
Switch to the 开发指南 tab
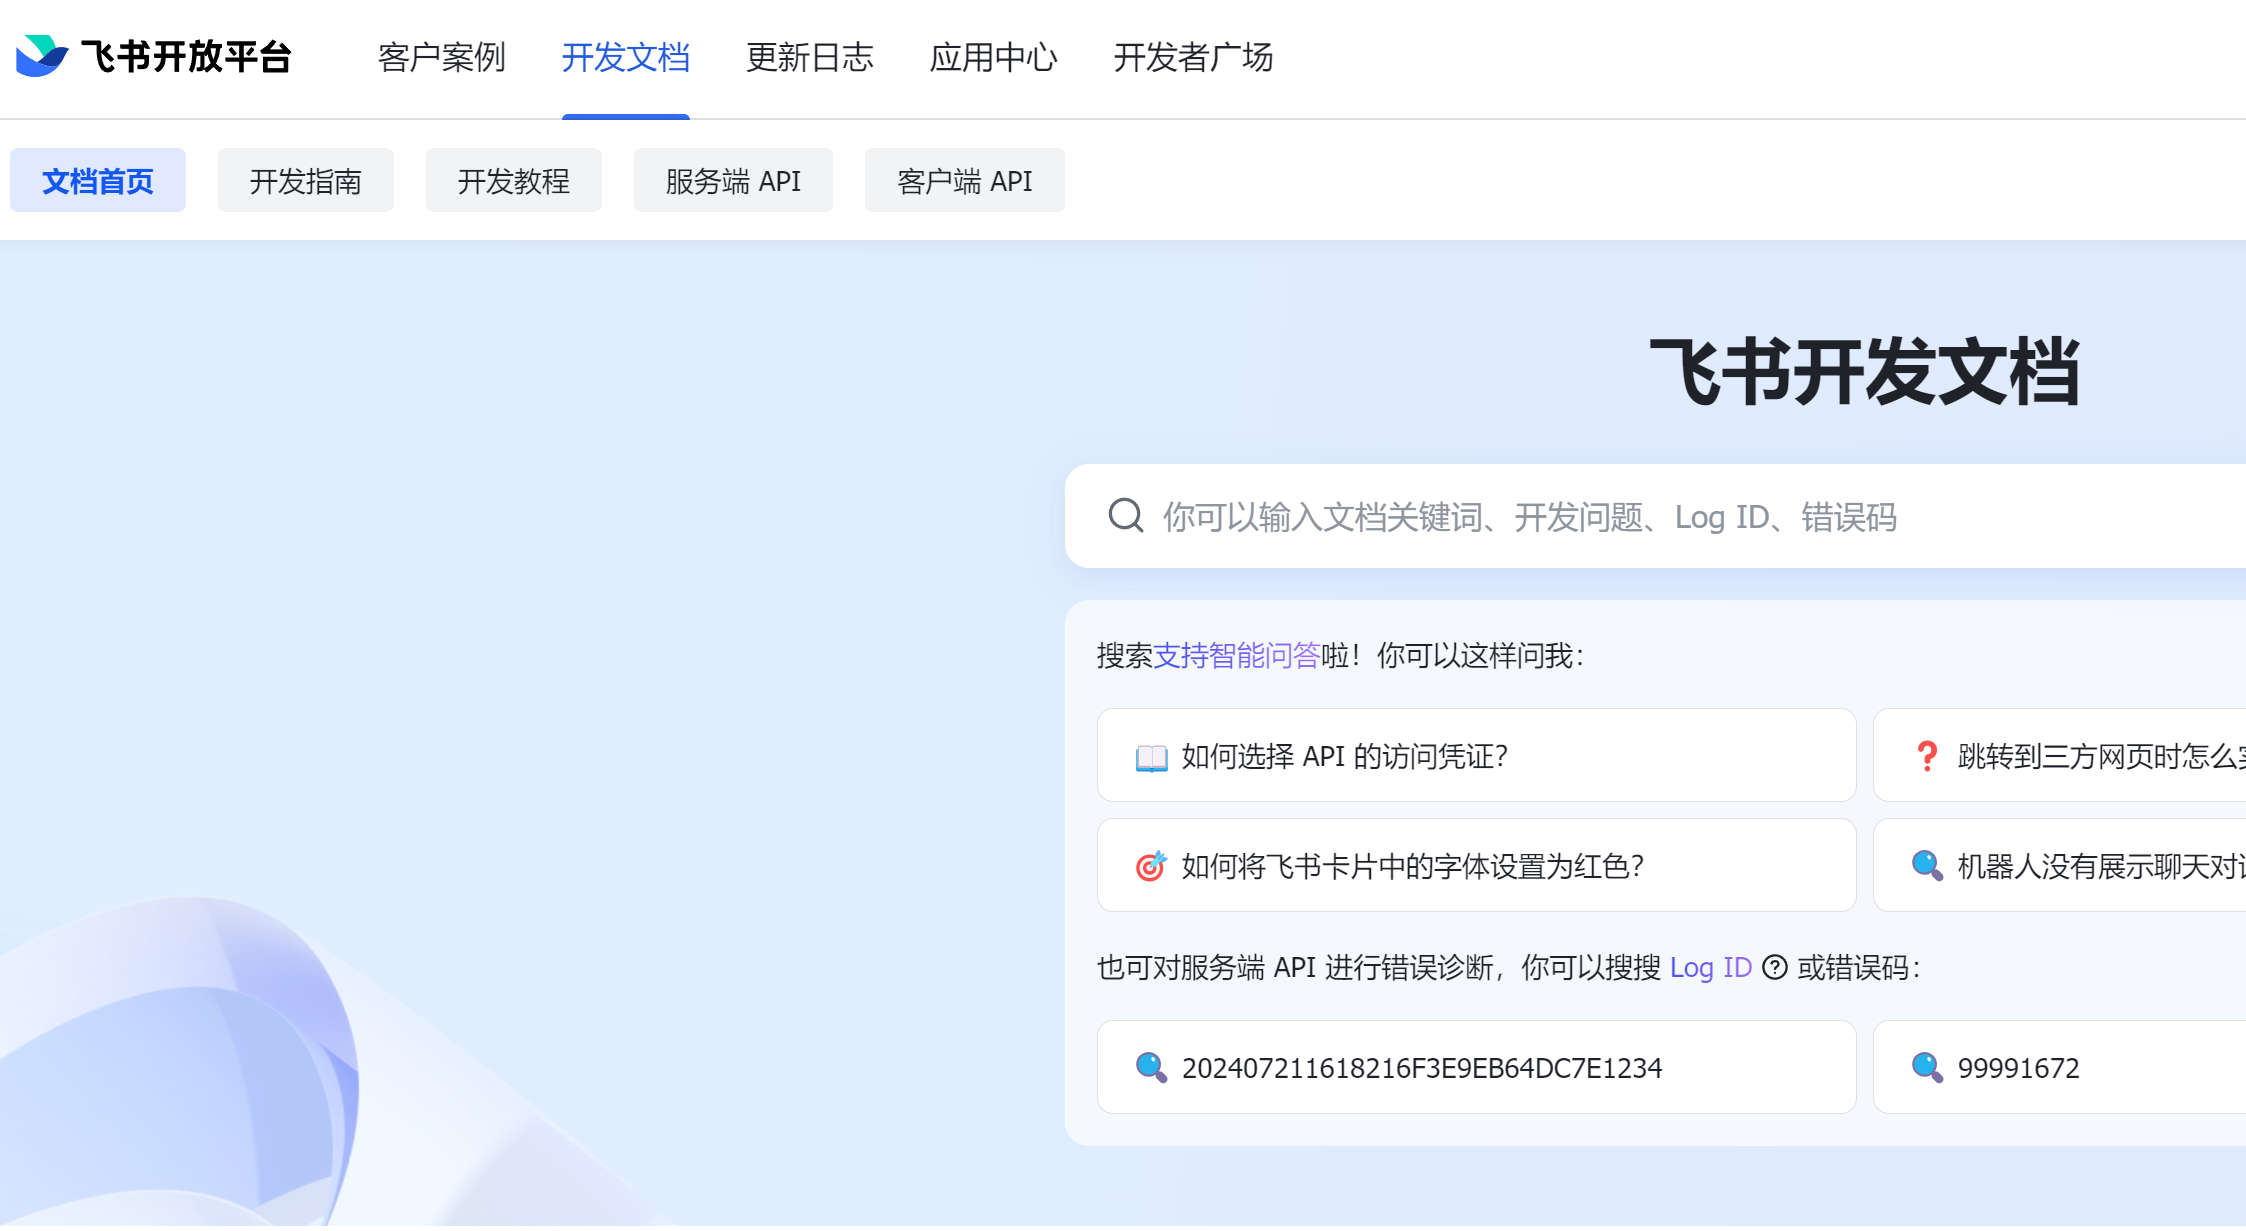tap(305, 181)
